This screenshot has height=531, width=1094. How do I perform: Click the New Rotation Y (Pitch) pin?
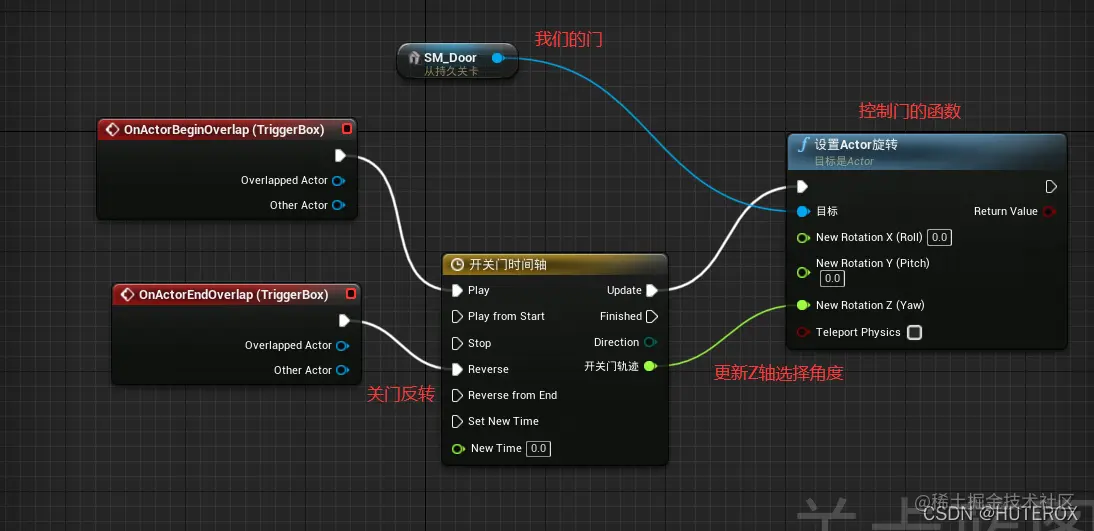803,271
